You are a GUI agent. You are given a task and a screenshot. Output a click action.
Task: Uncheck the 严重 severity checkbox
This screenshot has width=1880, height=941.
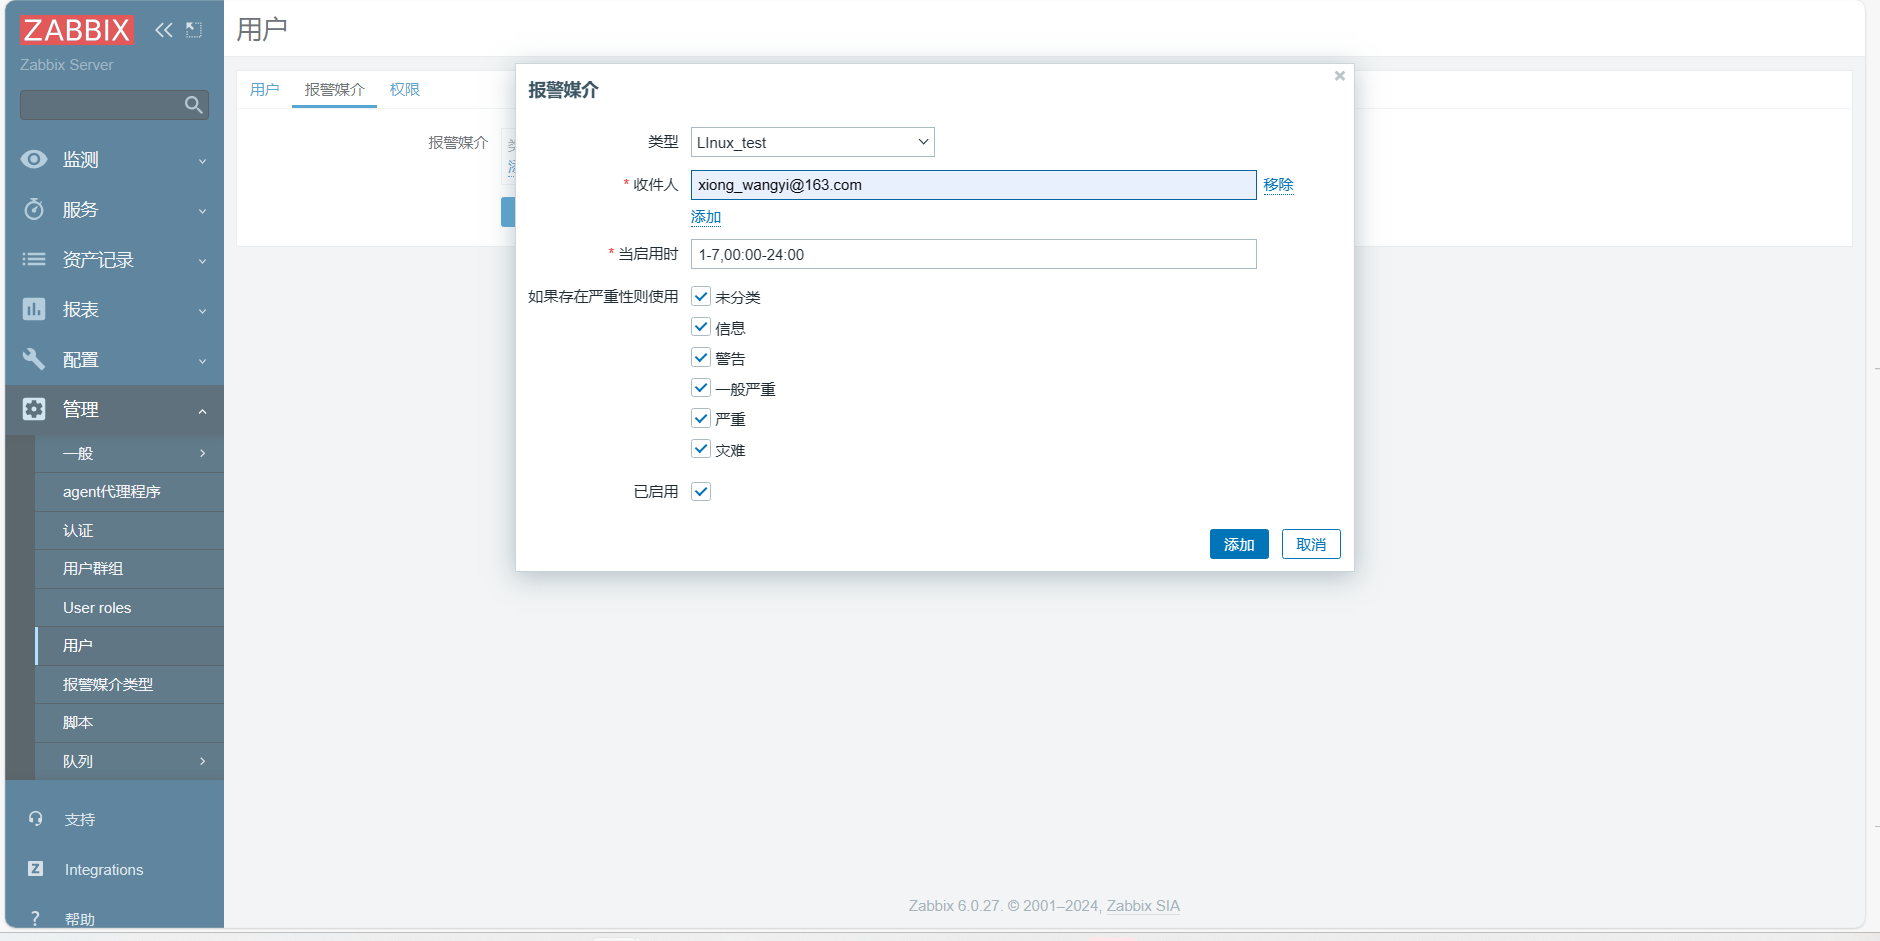click(701, 418)
